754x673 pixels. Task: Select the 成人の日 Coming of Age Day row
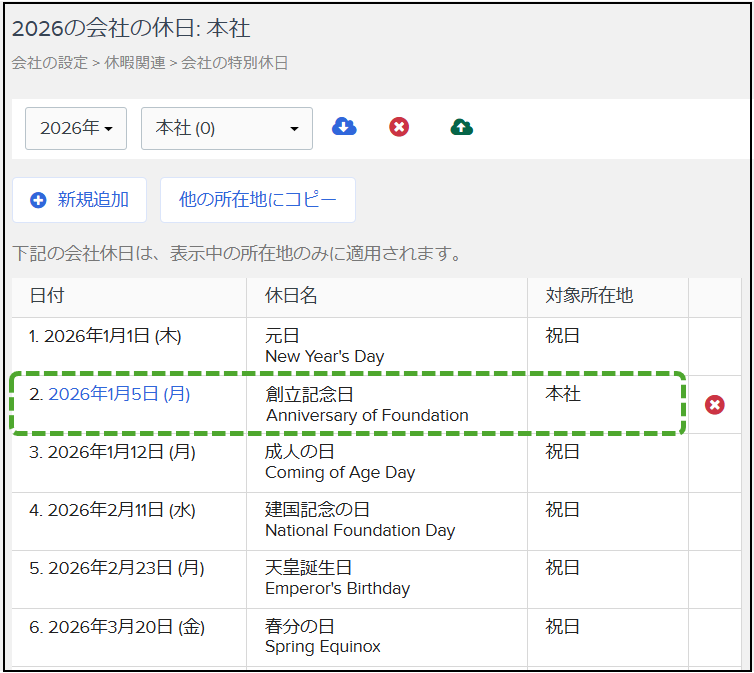(339, 462)
